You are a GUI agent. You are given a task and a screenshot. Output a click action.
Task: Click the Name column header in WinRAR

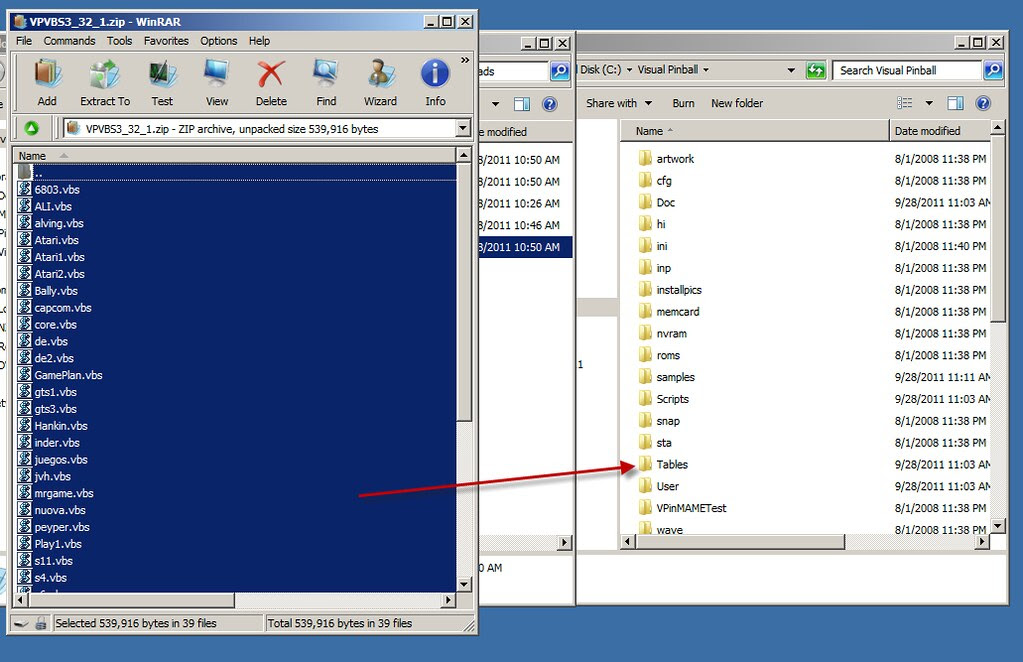[x=234, y=155]
